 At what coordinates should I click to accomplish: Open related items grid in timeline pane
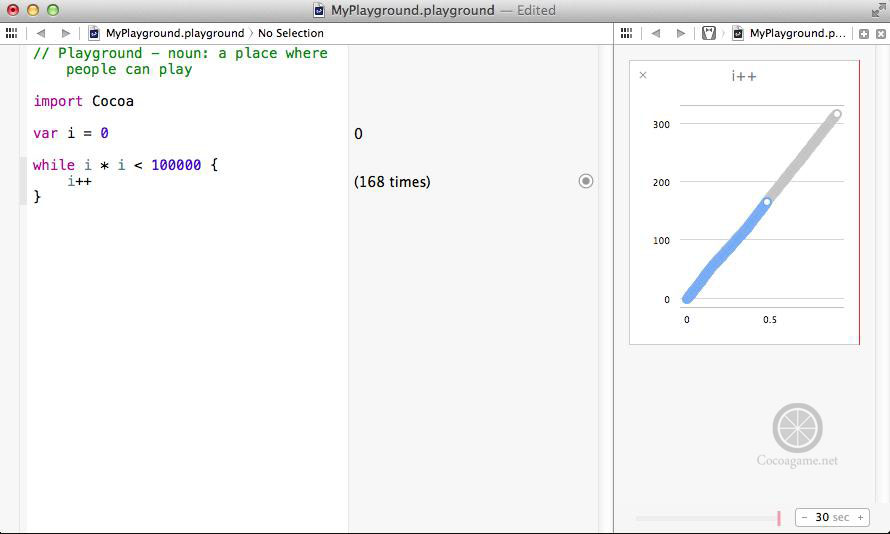[627, 33]
